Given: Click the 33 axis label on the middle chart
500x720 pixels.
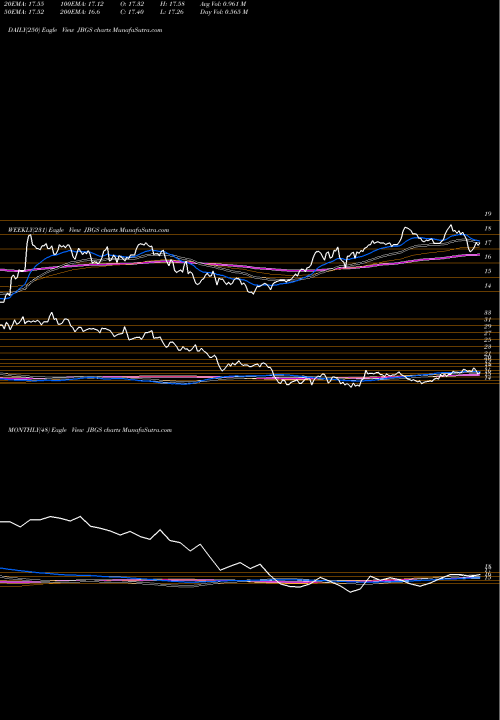Looking at the screenshot, I should coord(488,313).
